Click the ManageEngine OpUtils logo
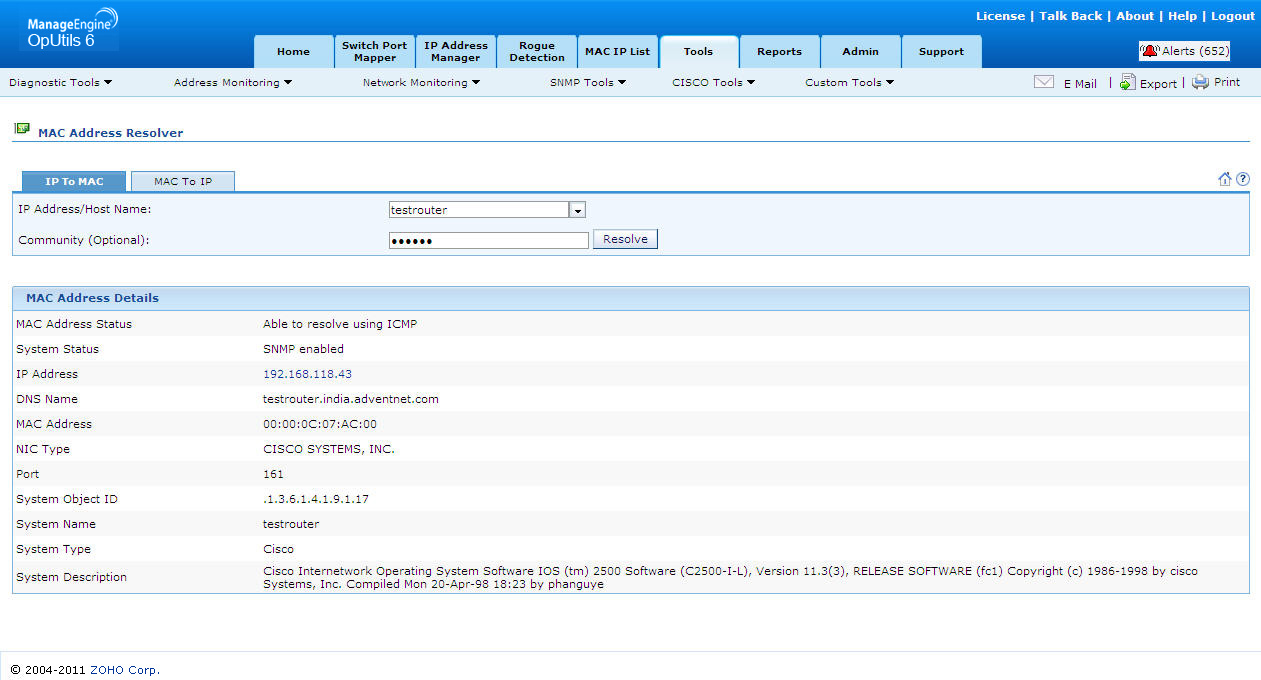Screen dimensions: 1261x680 point(68,30)
